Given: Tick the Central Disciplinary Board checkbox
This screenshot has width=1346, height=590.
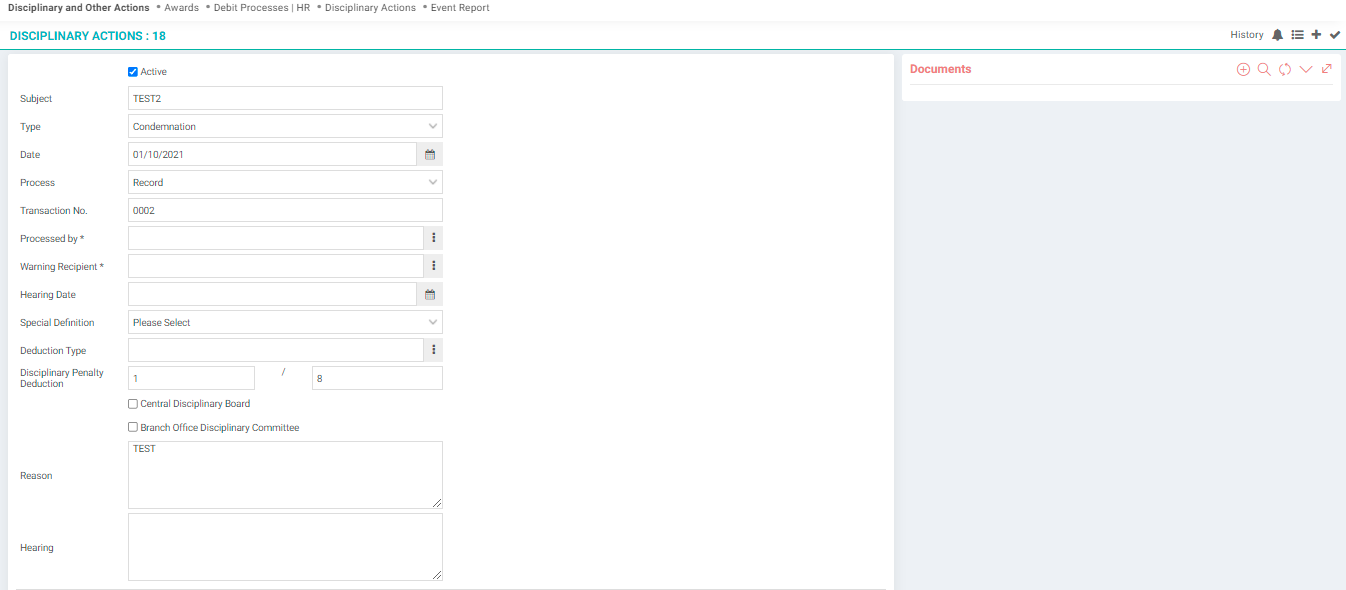Looking at the screenshot, I should (x=133, y=404).
